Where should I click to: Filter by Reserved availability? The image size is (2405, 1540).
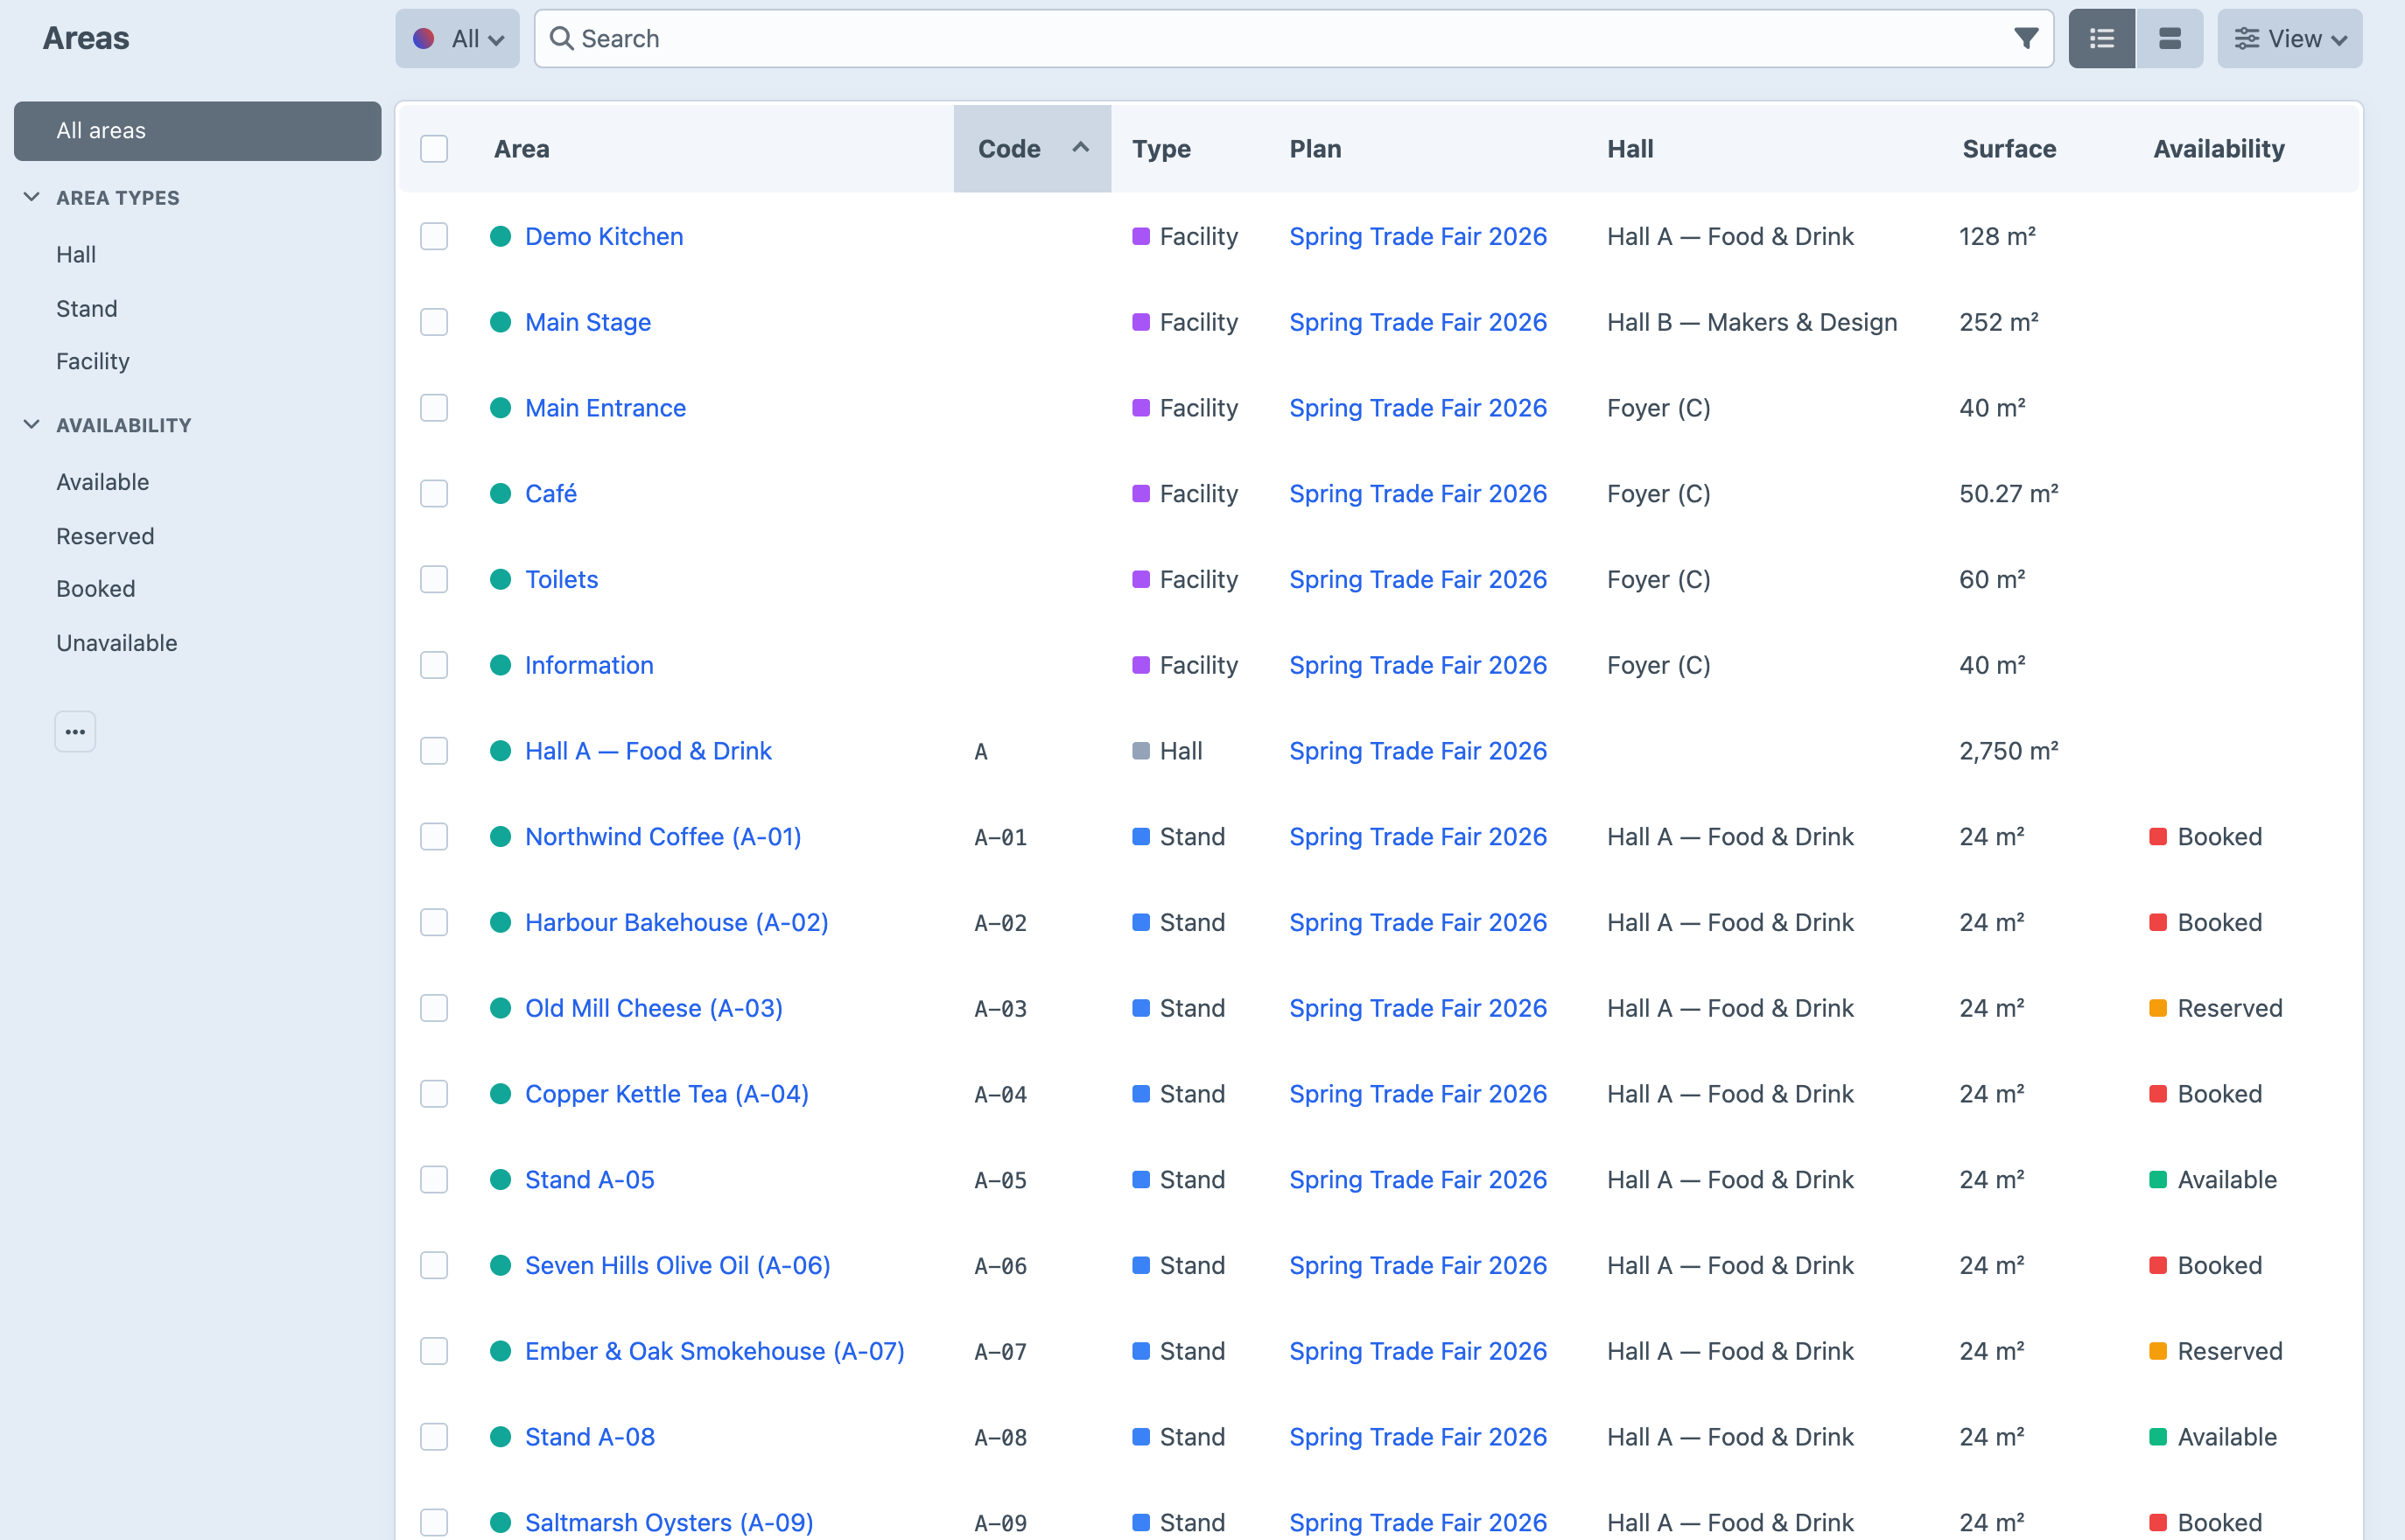pos(105,536)
